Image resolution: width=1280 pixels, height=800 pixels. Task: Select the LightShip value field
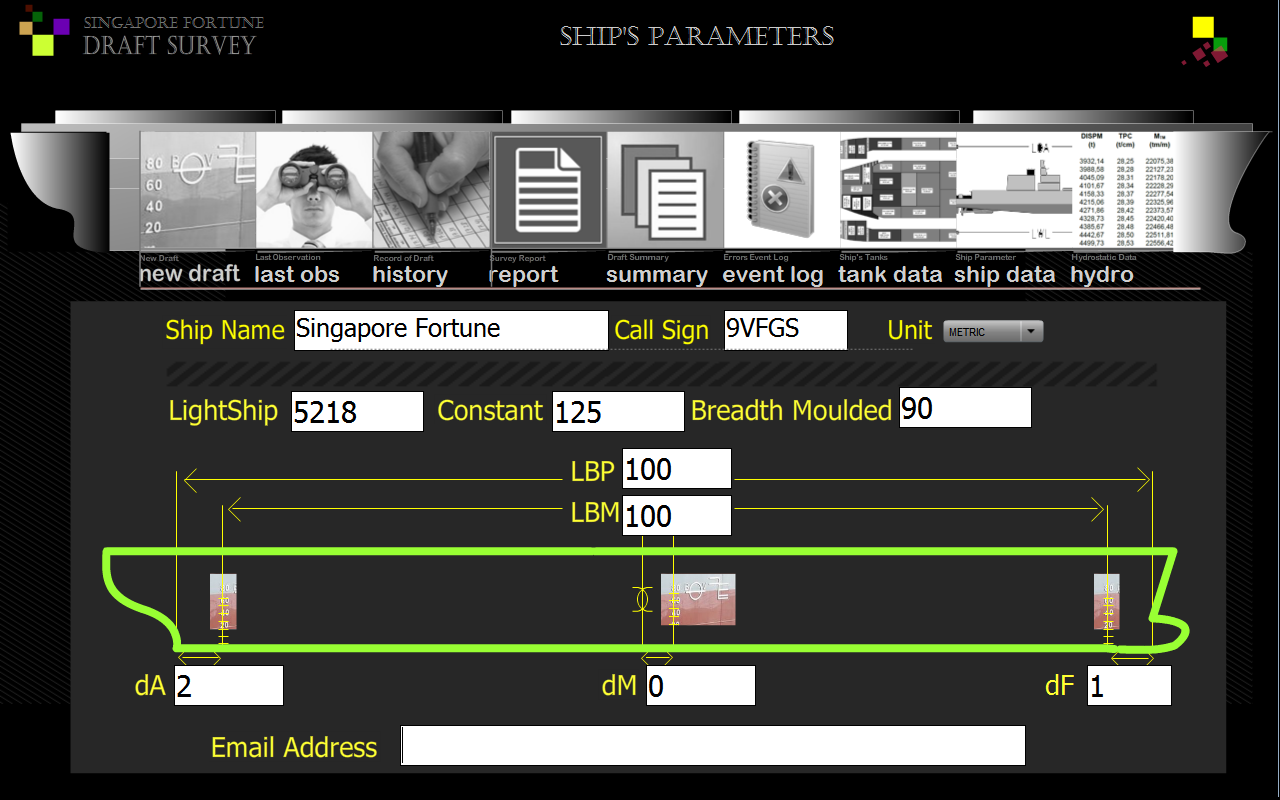(357, 412)
